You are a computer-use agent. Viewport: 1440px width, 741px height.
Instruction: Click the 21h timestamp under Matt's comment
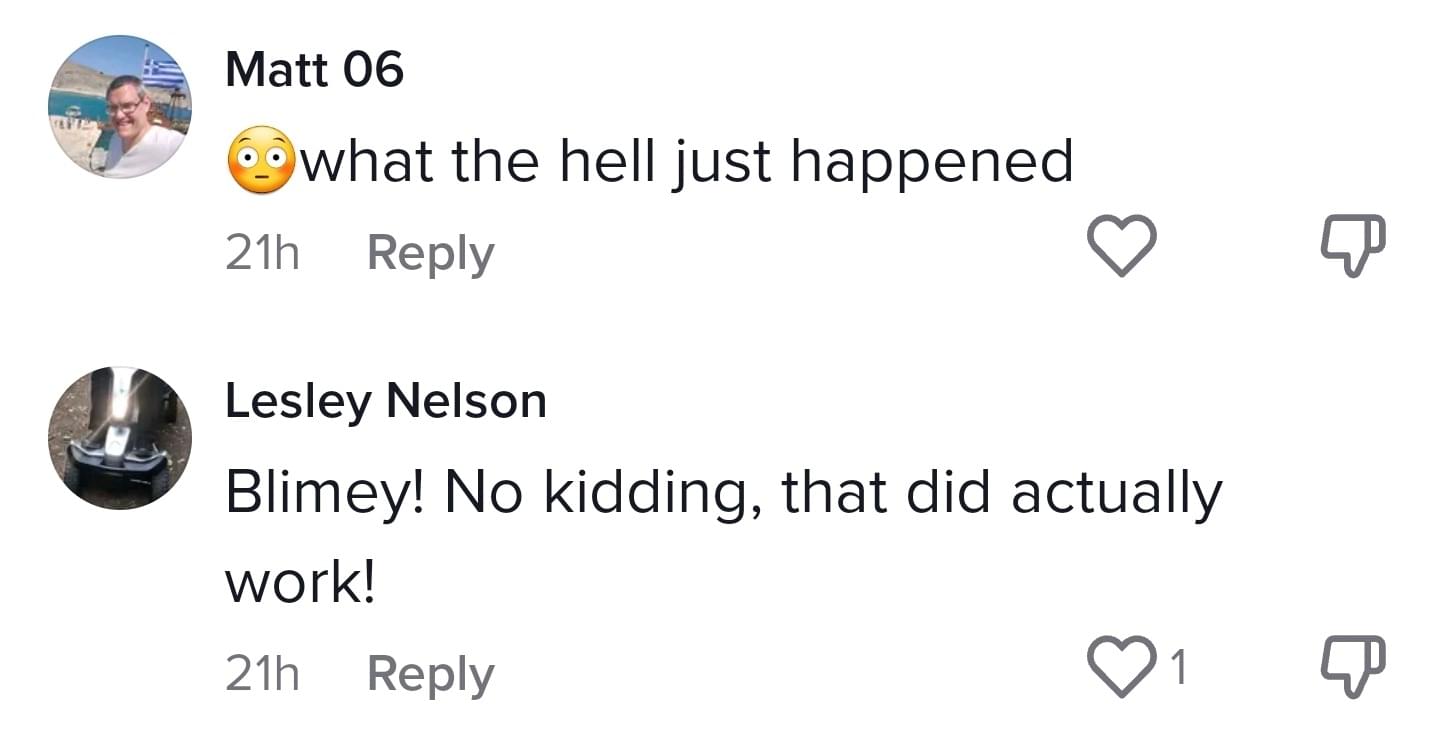[262, 253]
